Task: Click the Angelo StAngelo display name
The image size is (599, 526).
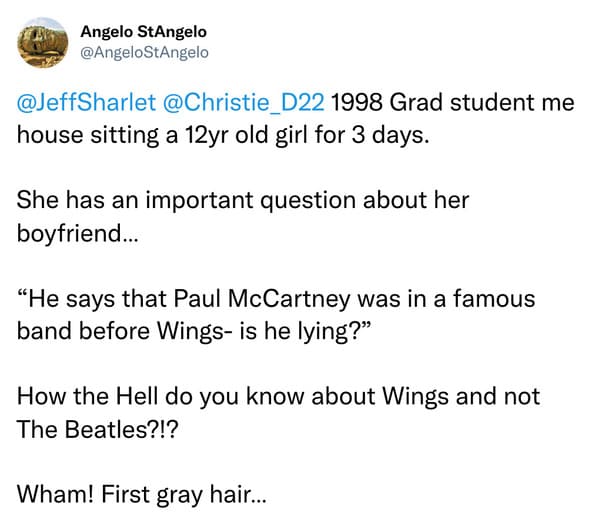Action: [x=143, y=32]
